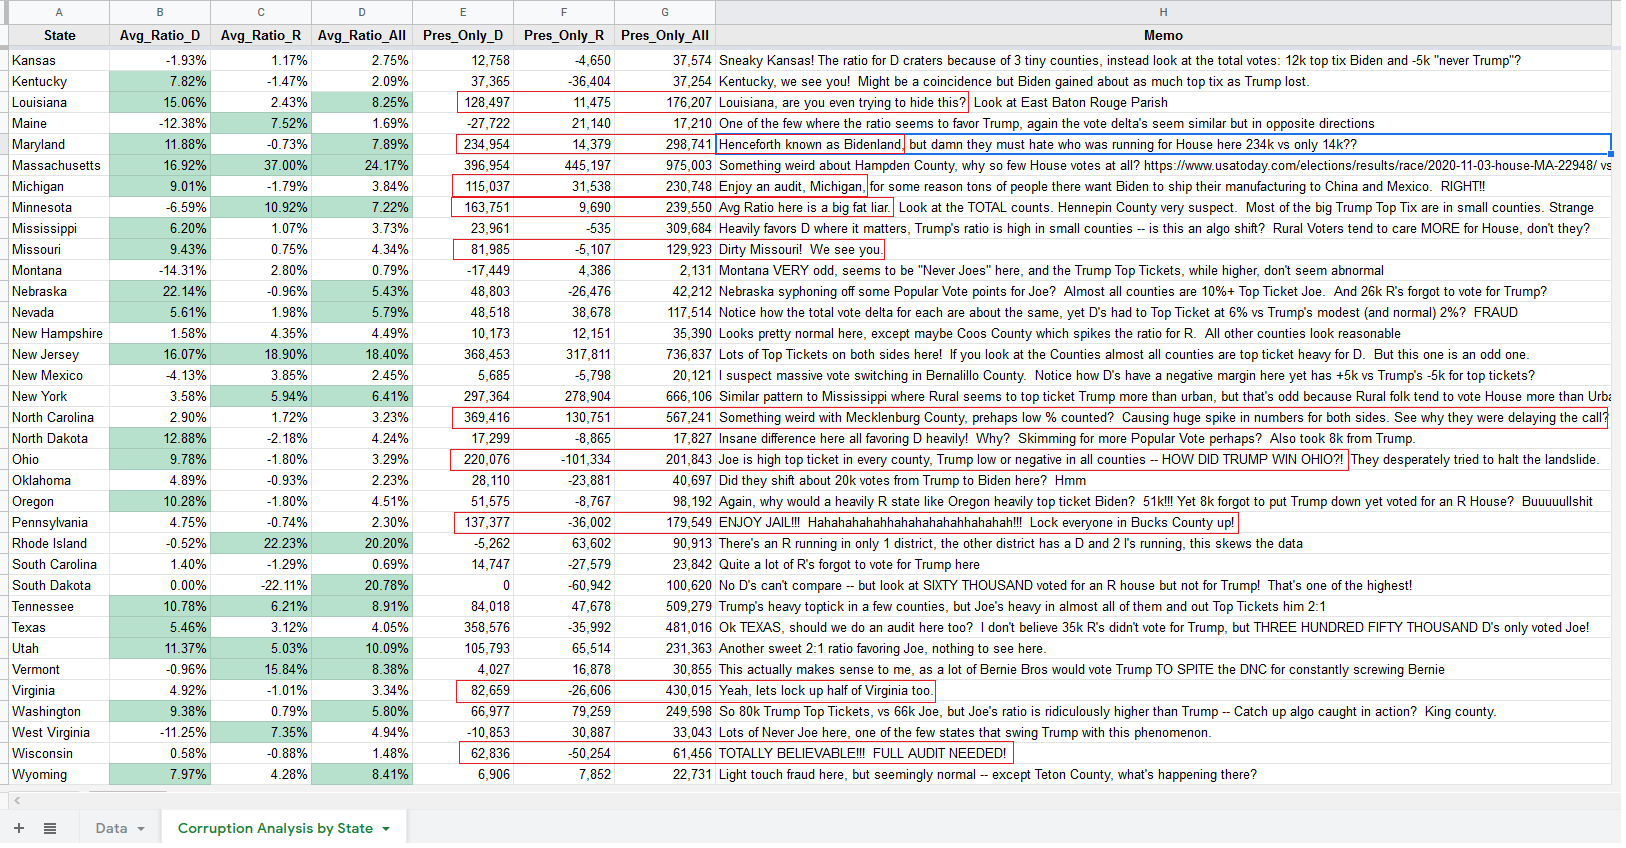Click the State header cell
1626x848 pixels.
click(59, 35)
